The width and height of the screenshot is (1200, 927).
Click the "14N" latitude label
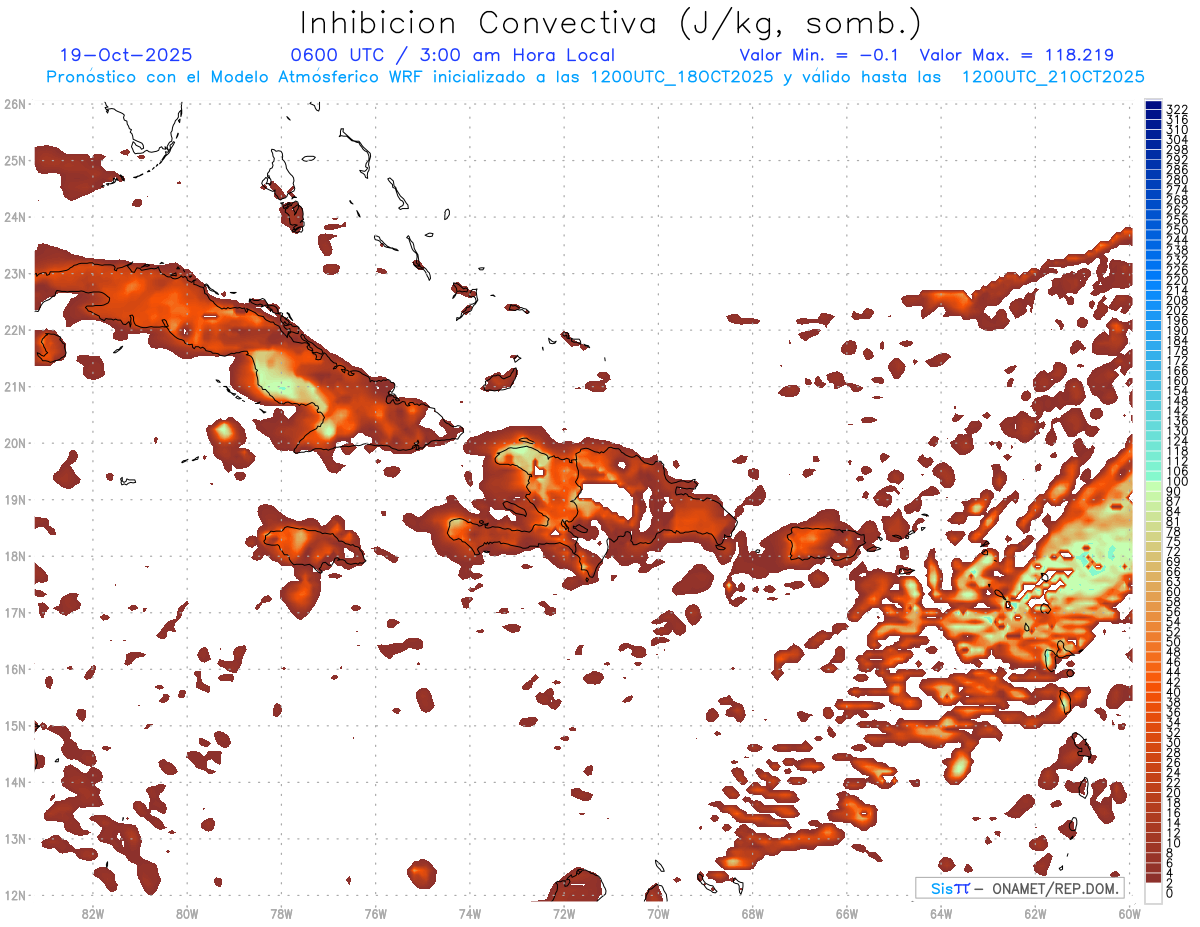click(x=14, y=782)
